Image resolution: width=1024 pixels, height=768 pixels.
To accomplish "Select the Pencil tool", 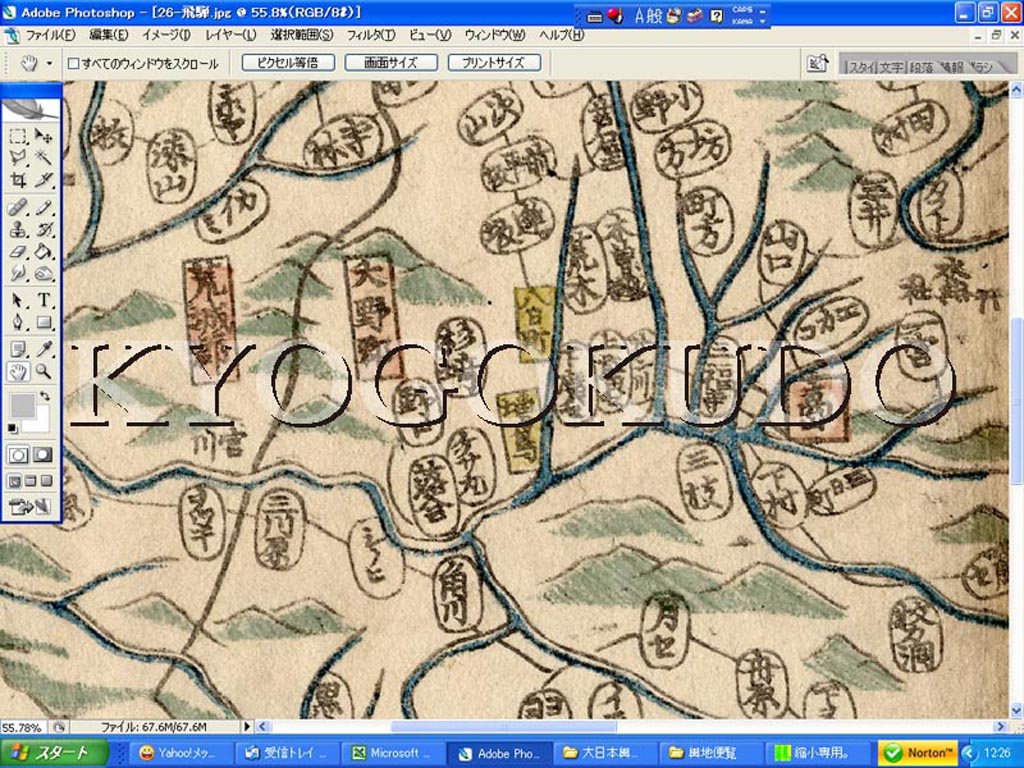I will point(43,208).
